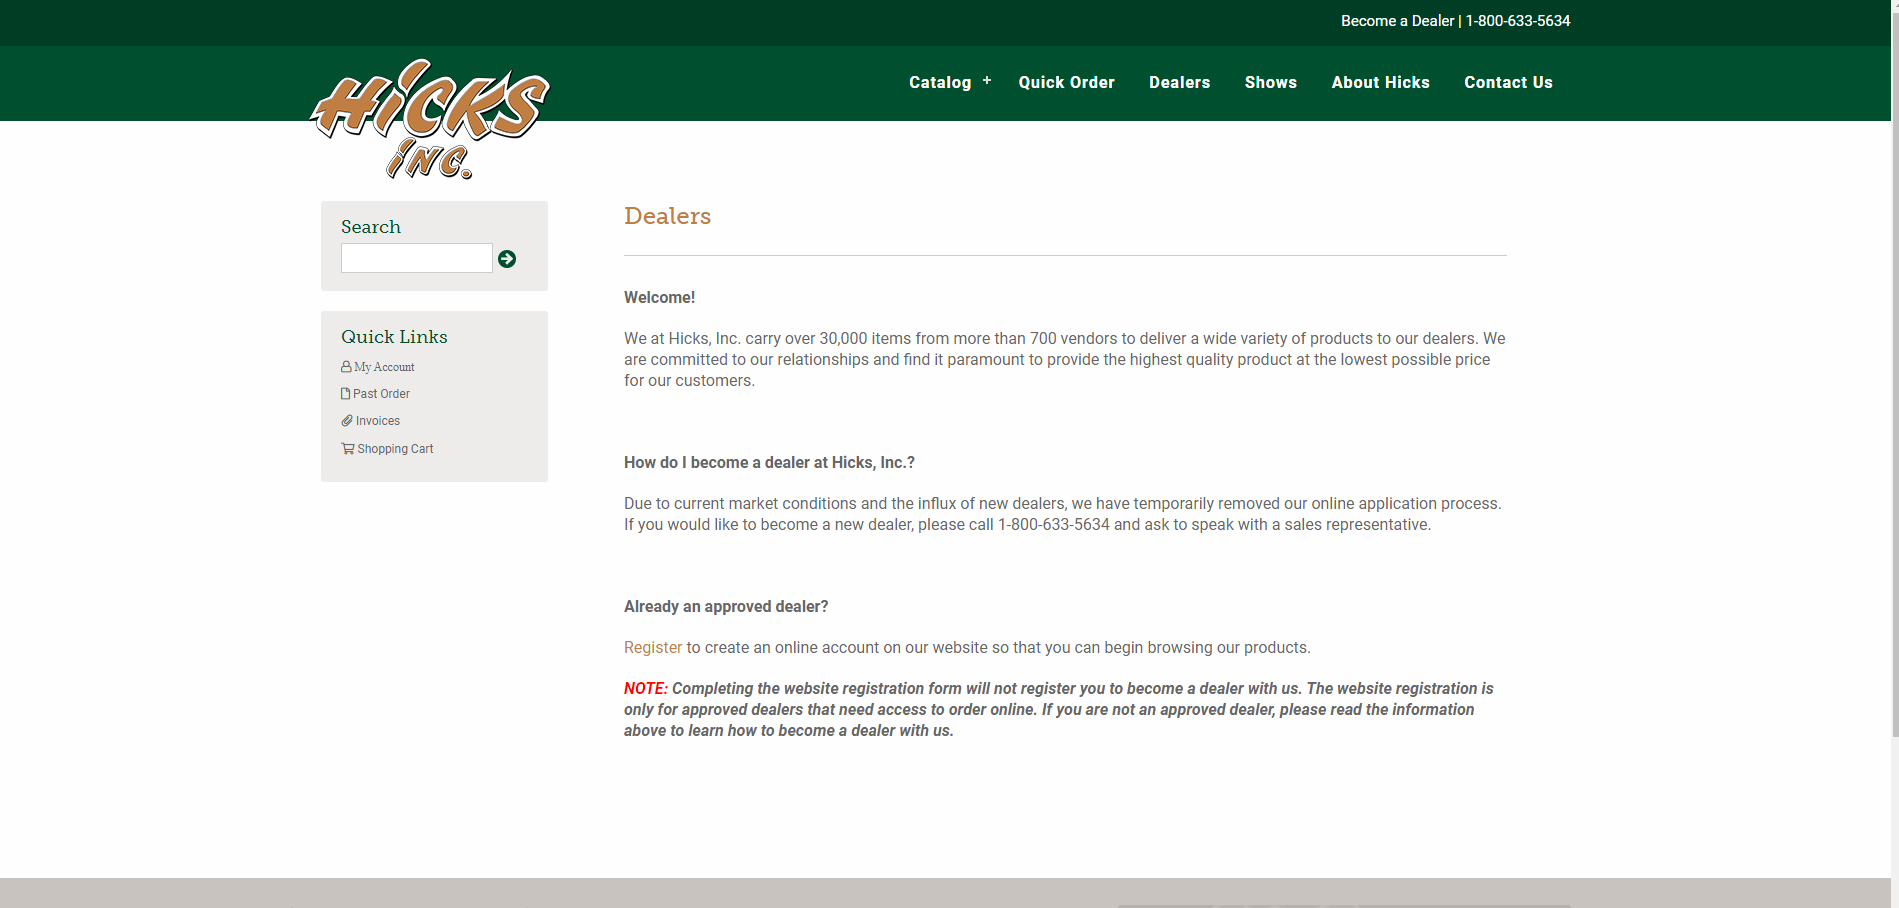Click the cart icon beside Shopping Cart

[x=348, y=449]
